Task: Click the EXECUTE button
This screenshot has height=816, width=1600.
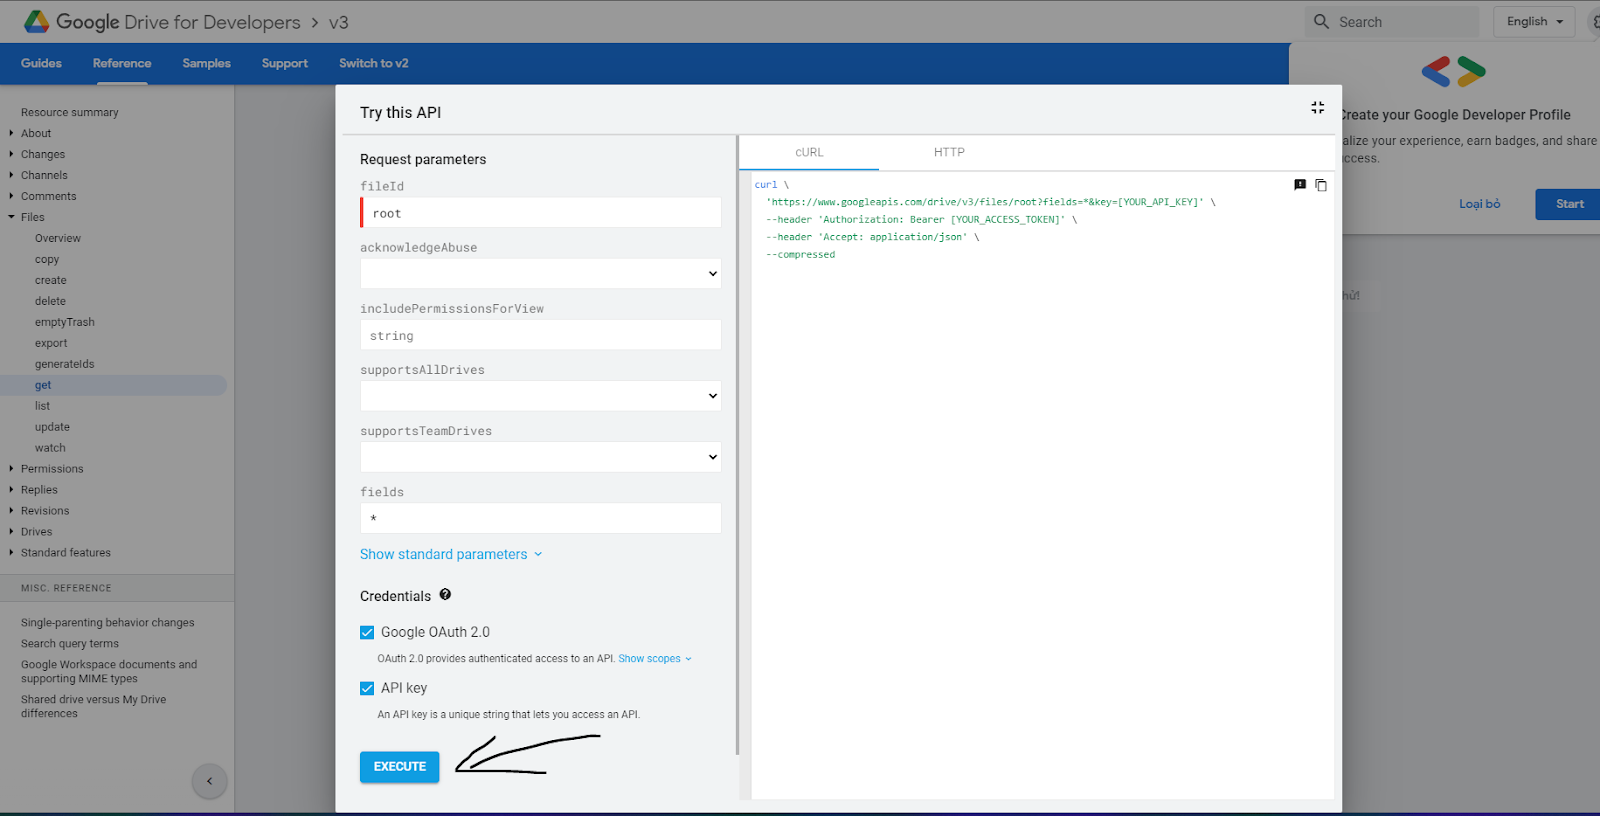Action: 399,767
